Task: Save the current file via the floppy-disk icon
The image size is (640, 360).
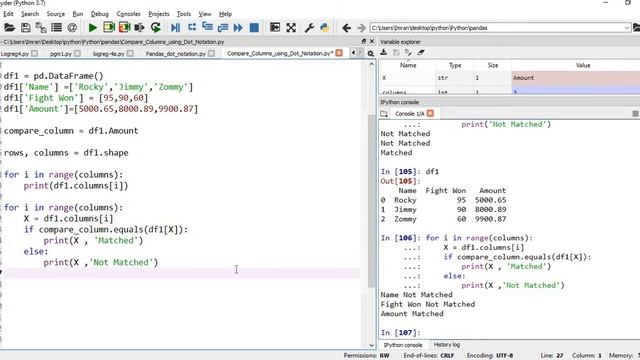Action: pos(26,28)
